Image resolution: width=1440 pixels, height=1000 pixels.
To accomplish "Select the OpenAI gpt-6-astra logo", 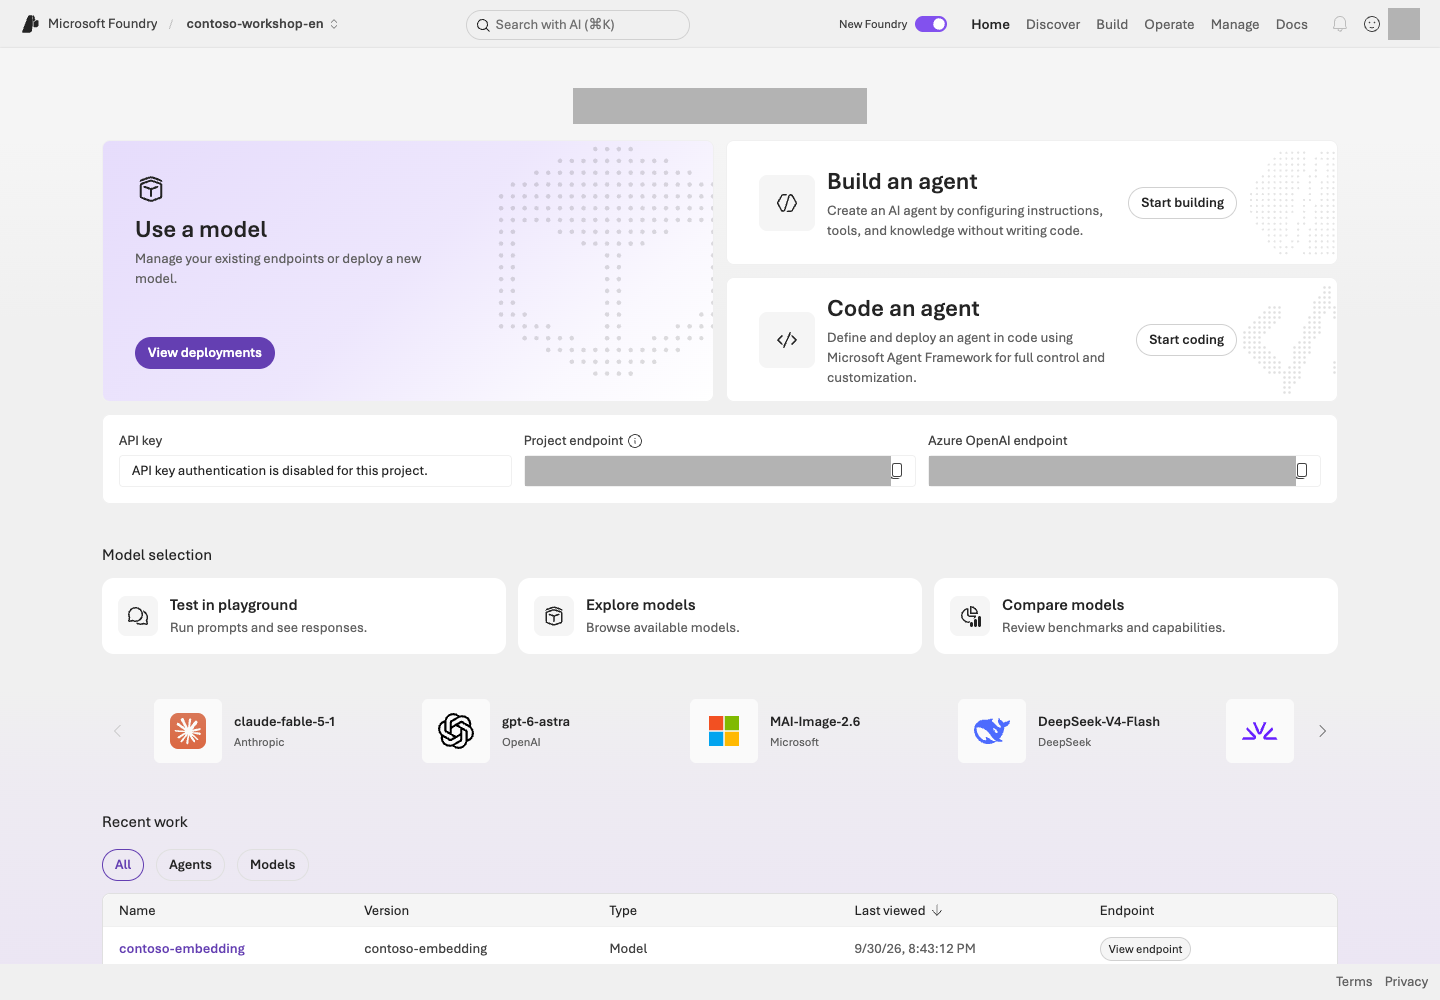I will (x=456, y=731).
